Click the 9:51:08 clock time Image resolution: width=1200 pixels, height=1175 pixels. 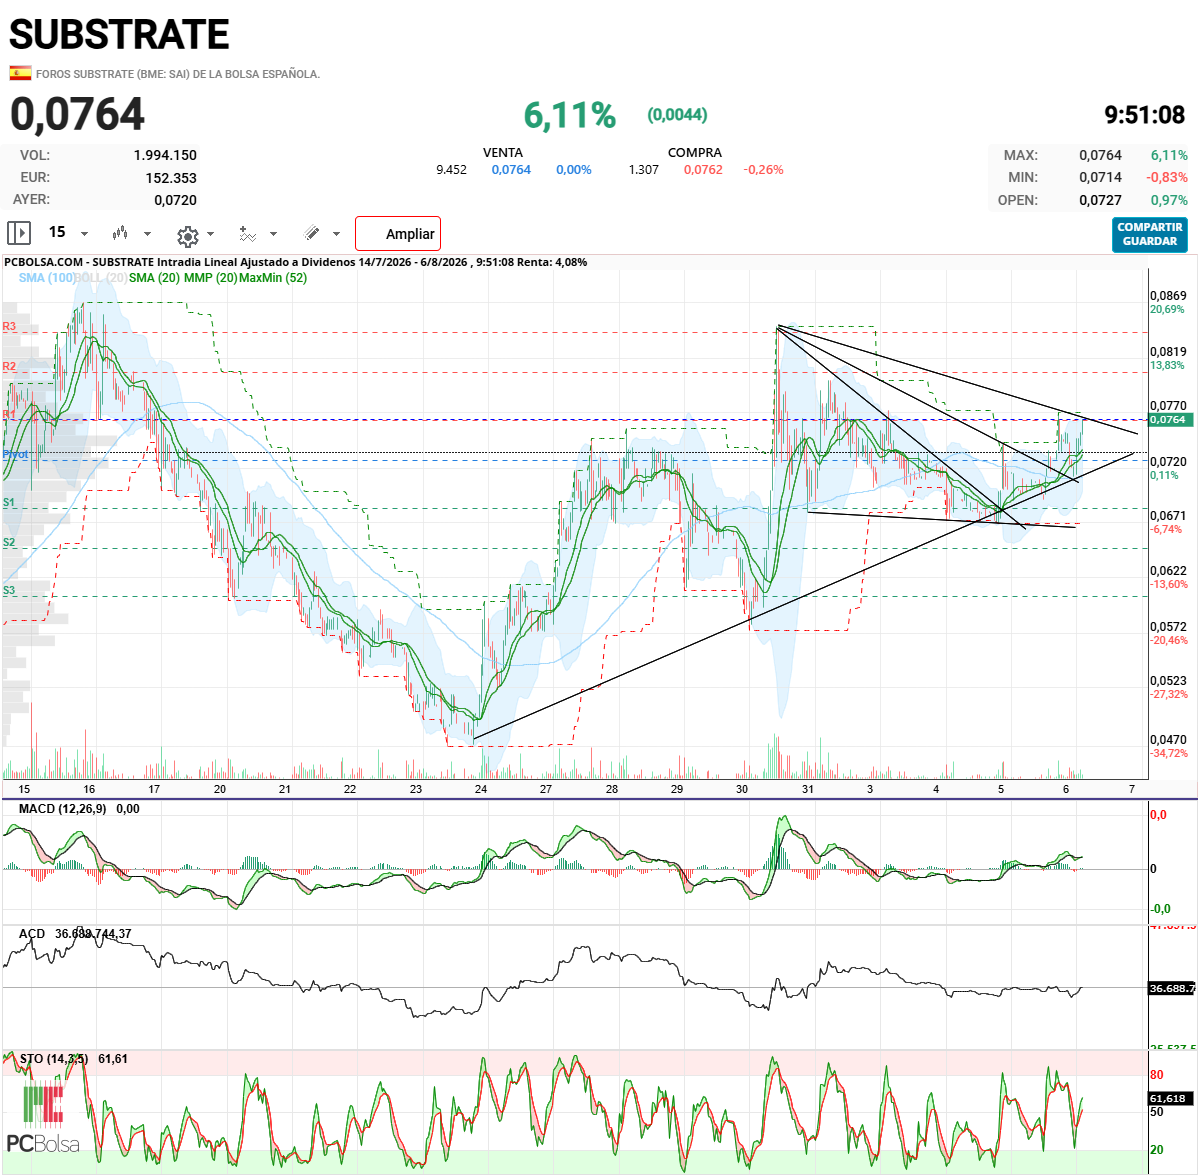pyautogui.click(x=1144, y=116)
